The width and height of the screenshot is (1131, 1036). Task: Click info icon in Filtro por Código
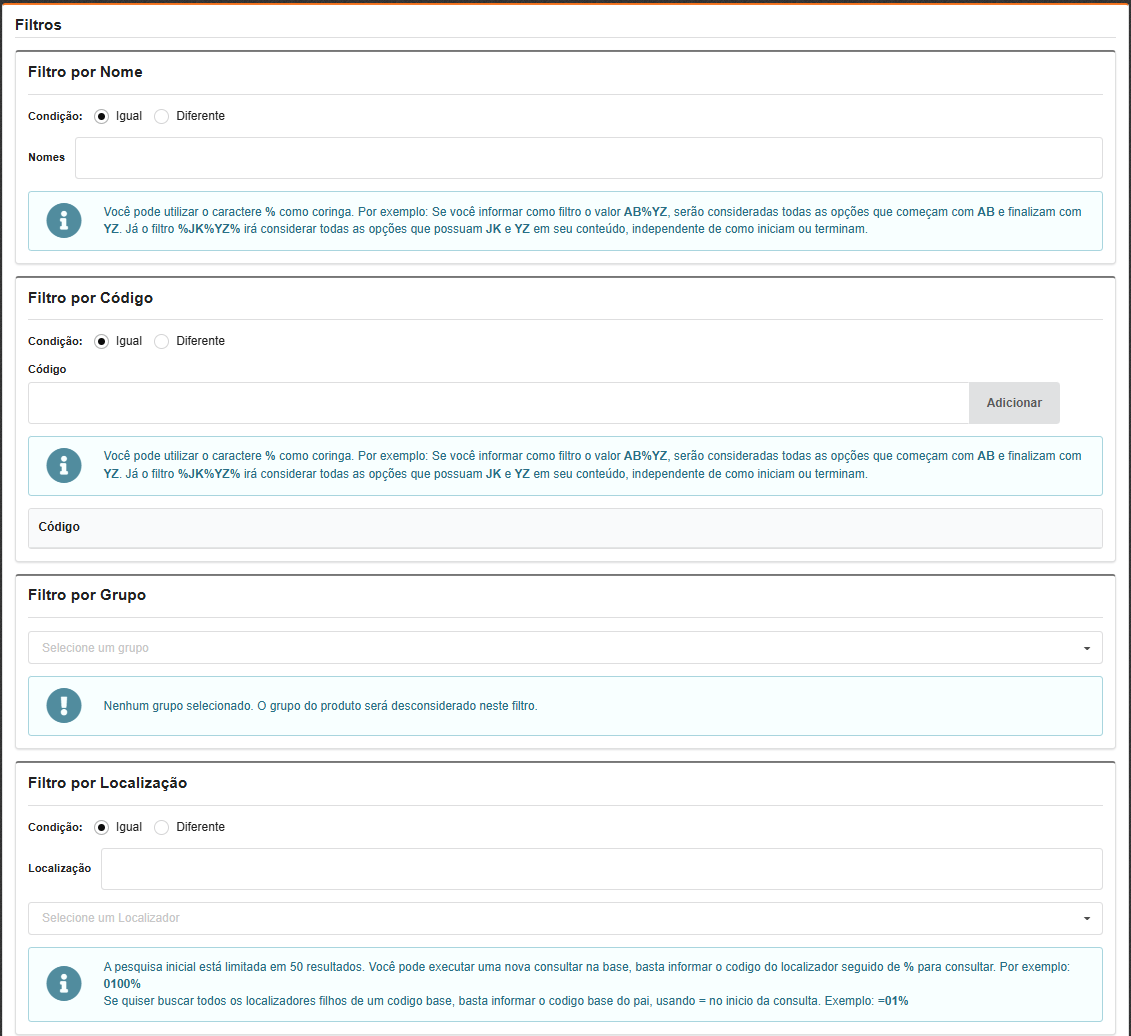[x=65, y=465]
